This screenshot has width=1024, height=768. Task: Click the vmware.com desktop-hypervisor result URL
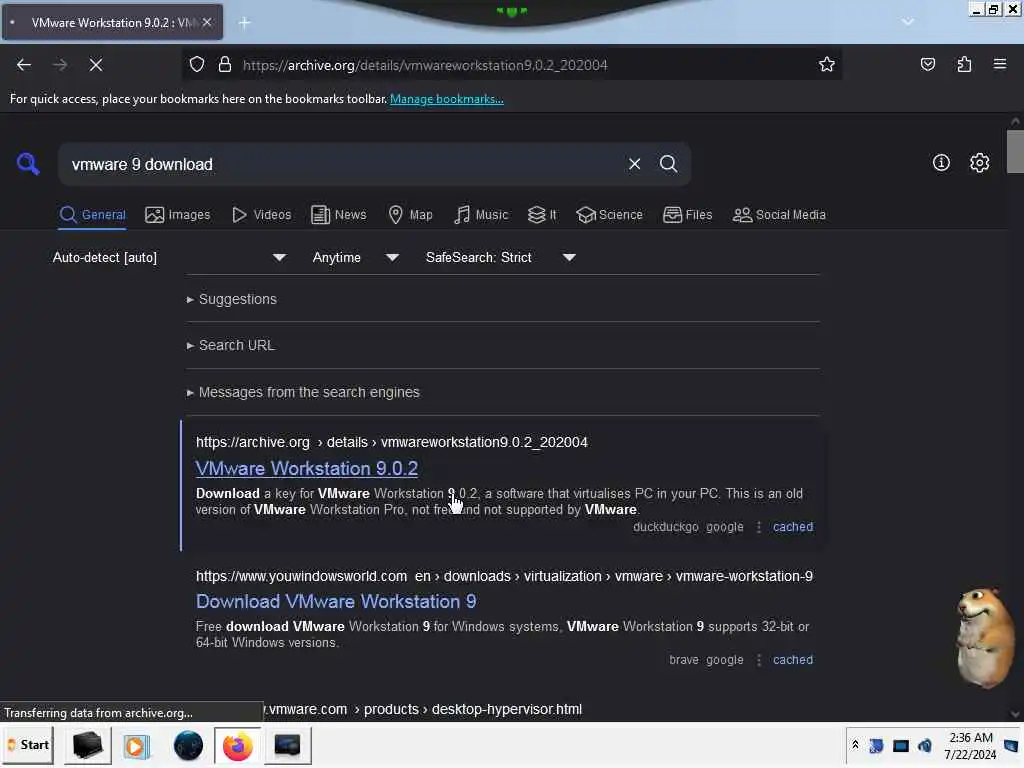pos(423,710)
